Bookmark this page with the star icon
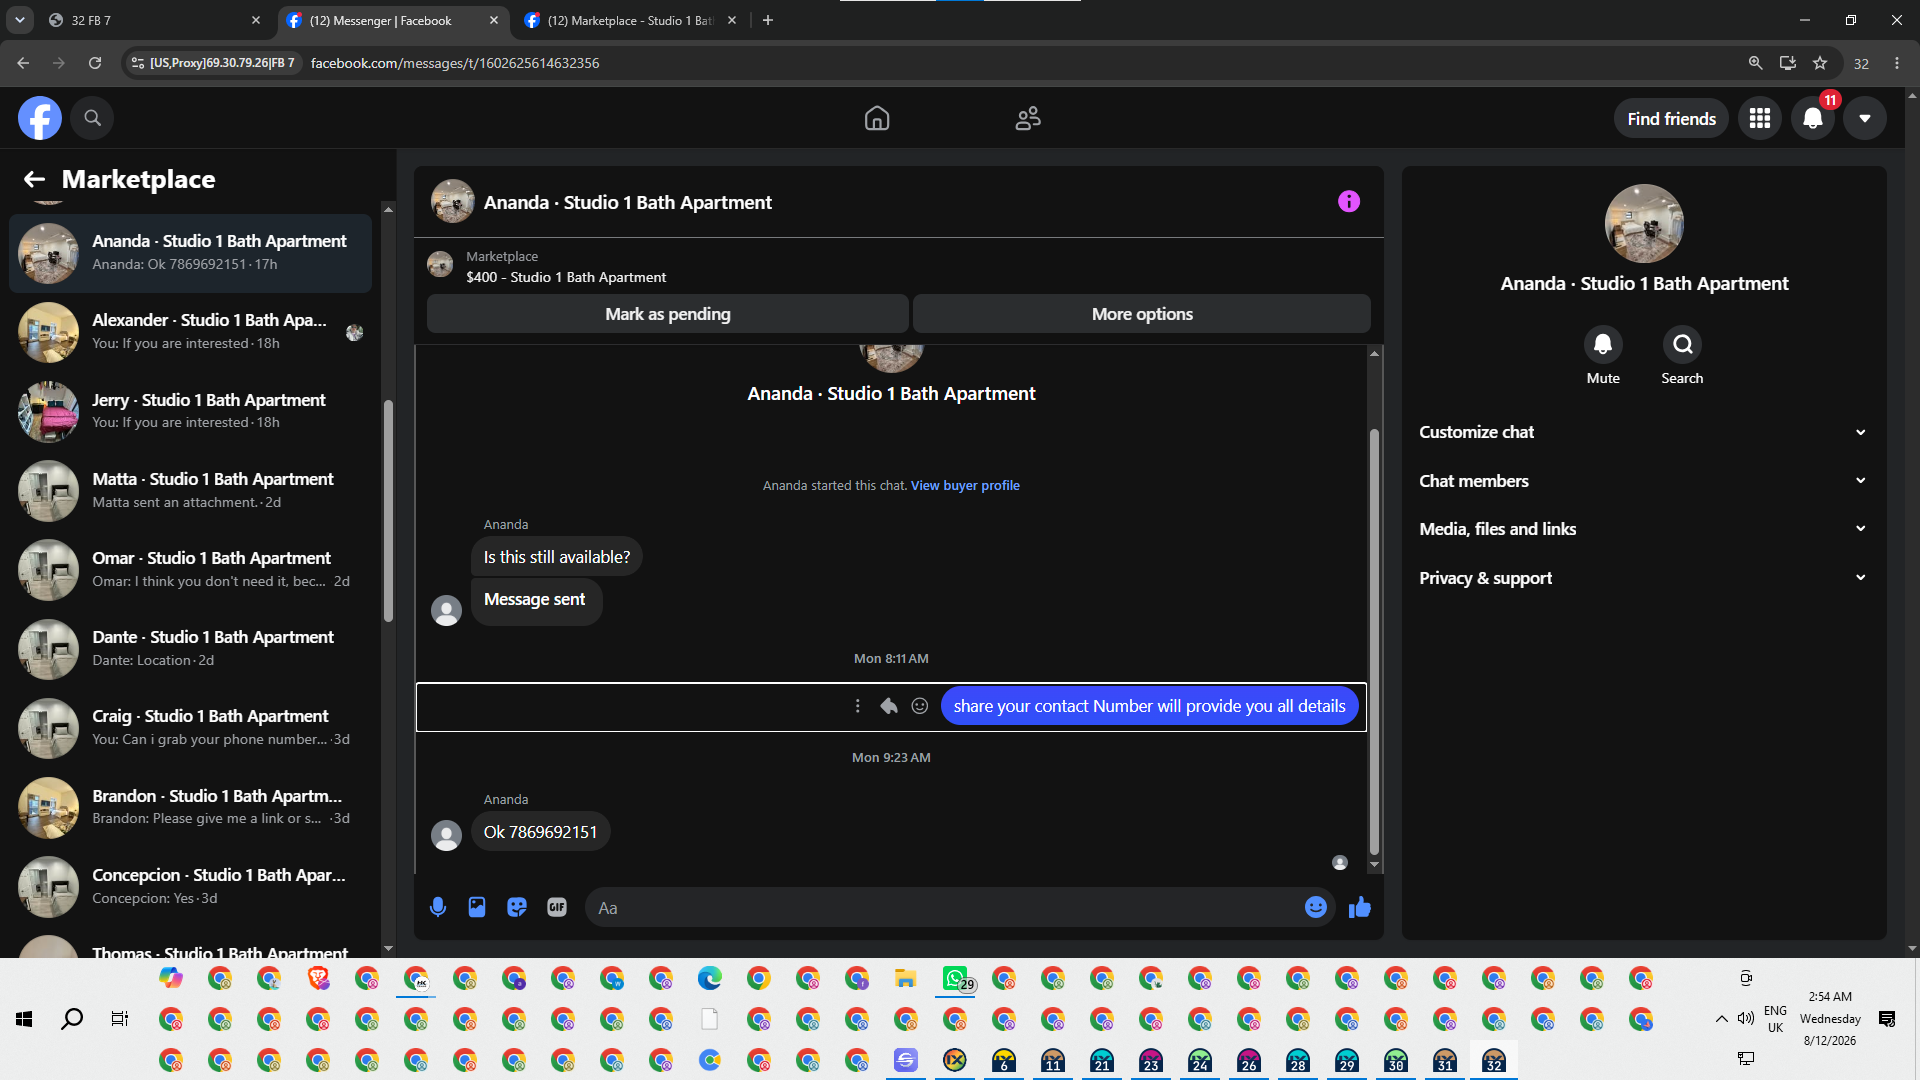This screenshot has width=1920, height=1080. pos(1820,63)
